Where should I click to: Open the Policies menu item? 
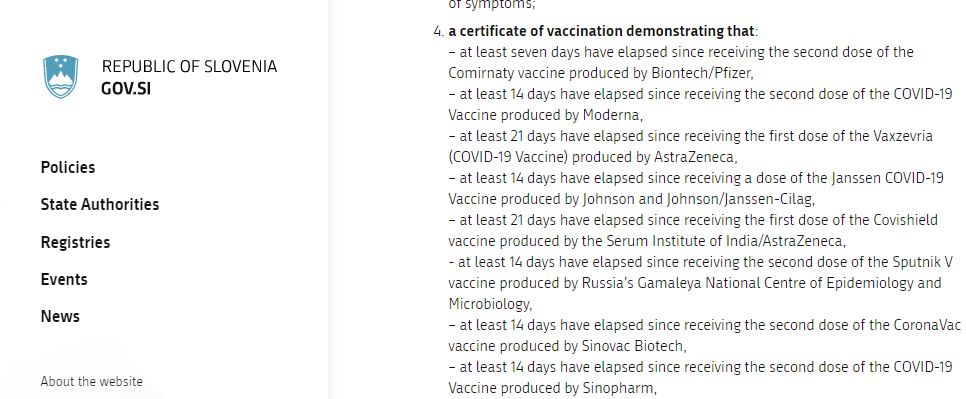tap(68, 167)
